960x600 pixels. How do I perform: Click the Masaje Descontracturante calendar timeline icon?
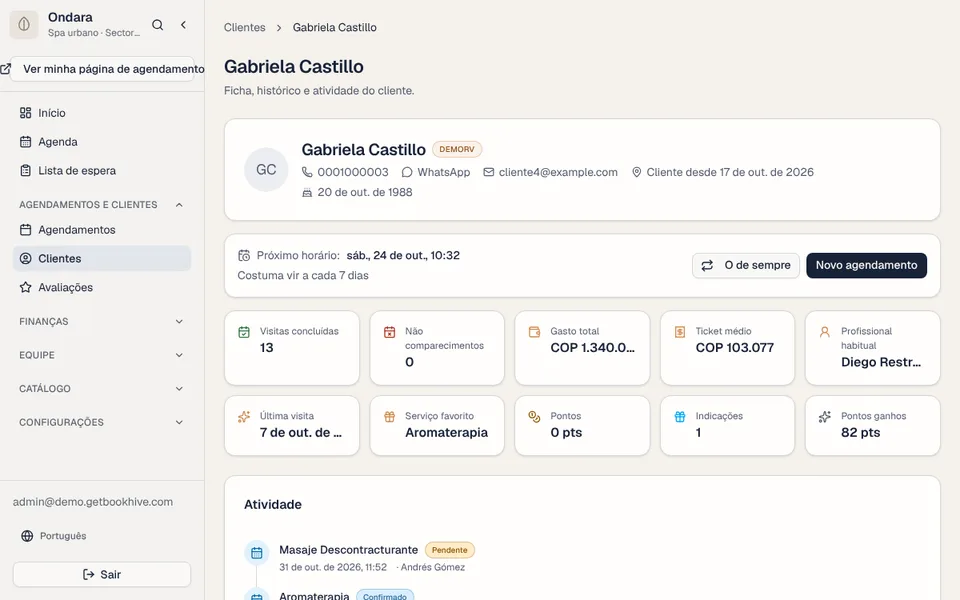[257, 552]
